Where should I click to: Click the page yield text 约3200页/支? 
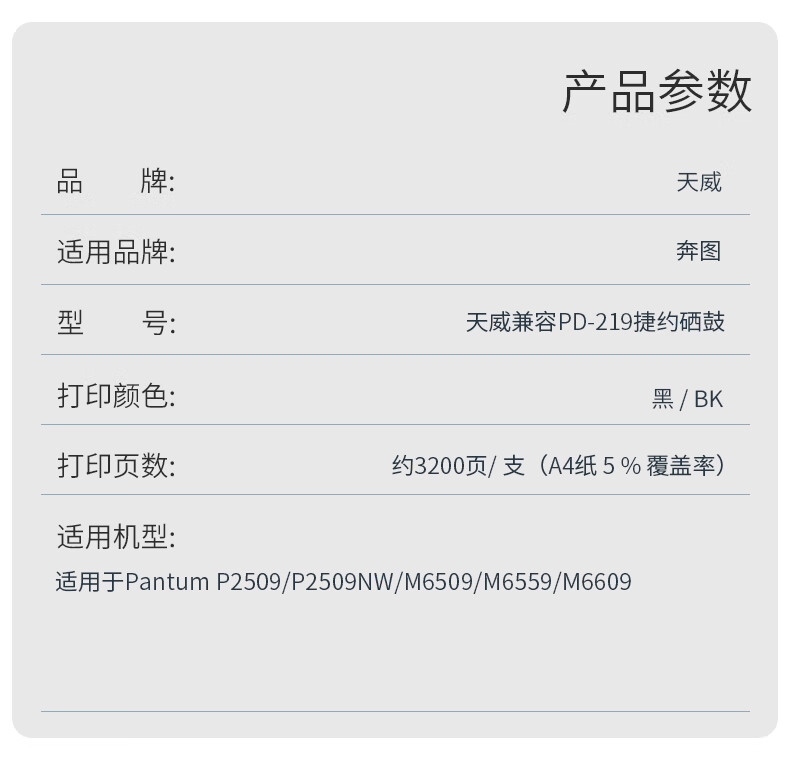459,465
